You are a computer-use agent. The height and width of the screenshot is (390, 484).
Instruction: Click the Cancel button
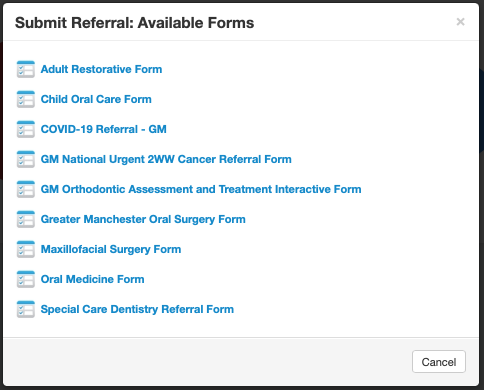439,362
